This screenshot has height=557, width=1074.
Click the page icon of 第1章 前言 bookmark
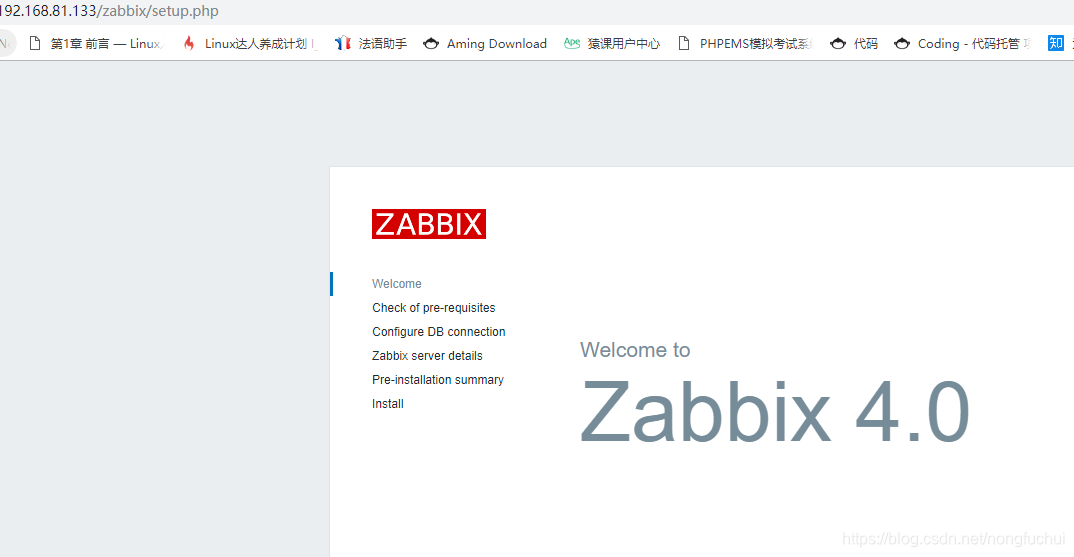[x=35, y=44]
